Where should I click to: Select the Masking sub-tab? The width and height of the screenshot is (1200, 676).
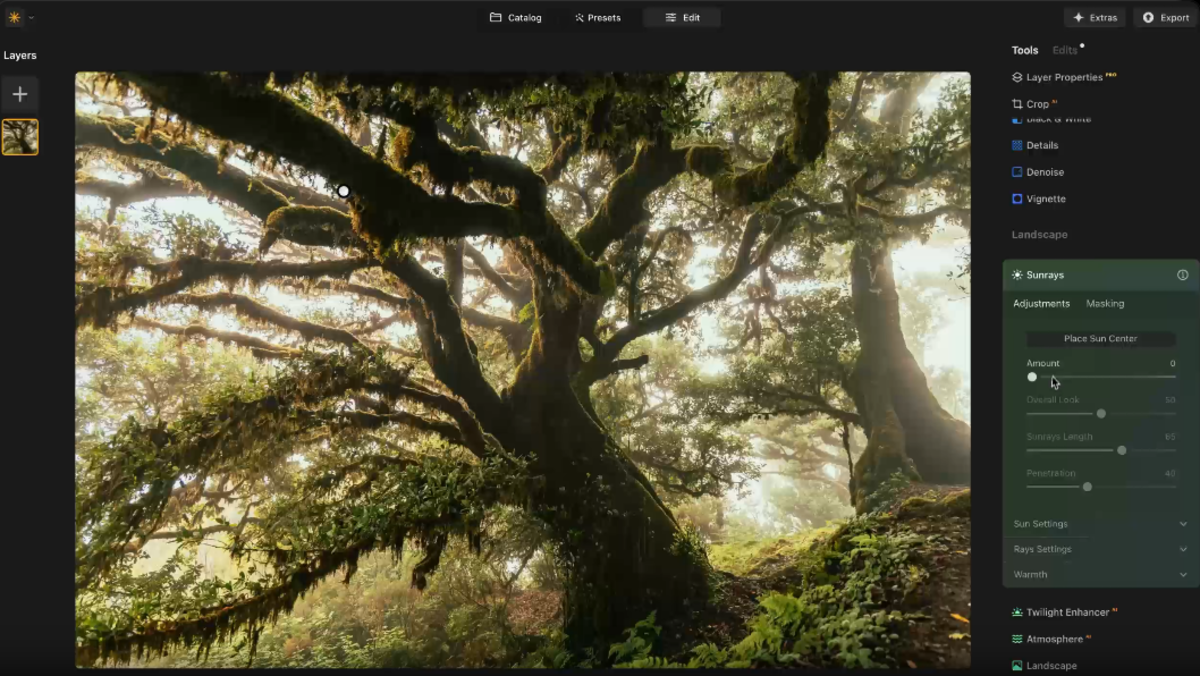pyautogui.click(x=1105, y=303)
